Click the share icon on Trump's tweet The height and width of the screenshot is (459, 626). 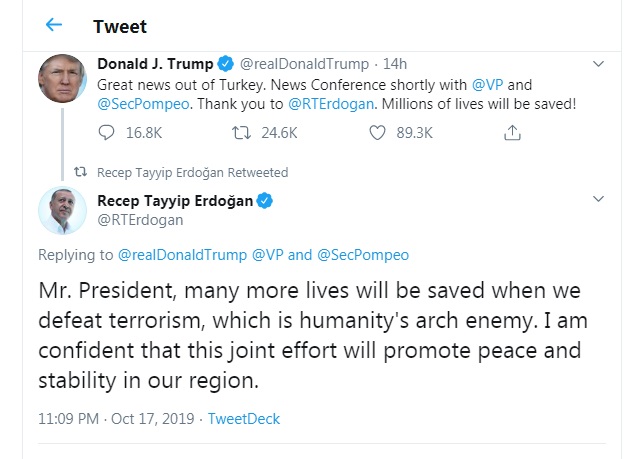(511, 131)
